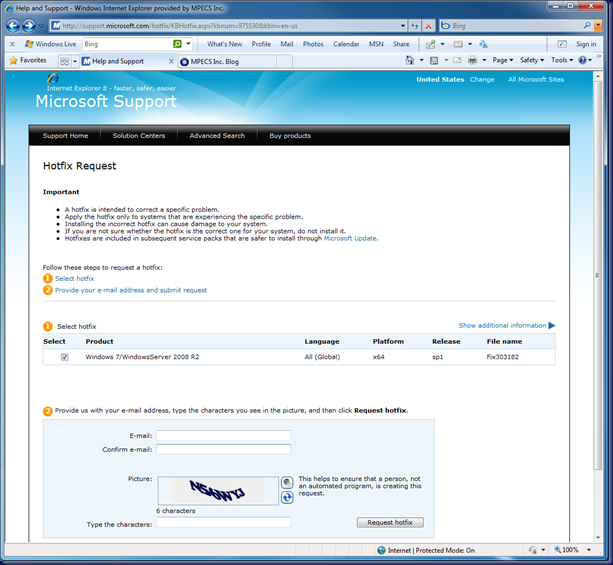The image size is (613, 565).
Task: Click the Print icon in command bar
Action: point(473,60)
